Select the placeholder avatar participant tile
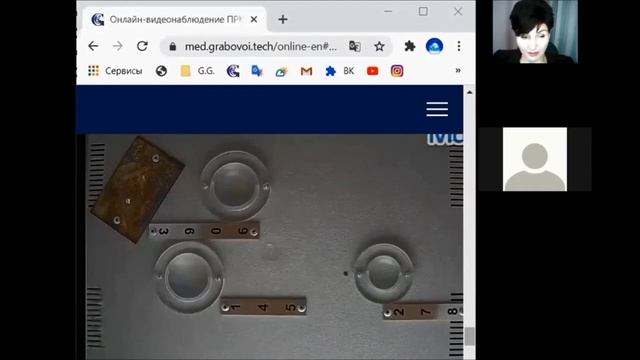Image resolution: width=640 pixels, height=360 pixels. pyautogui.click(x=535, y=159)
